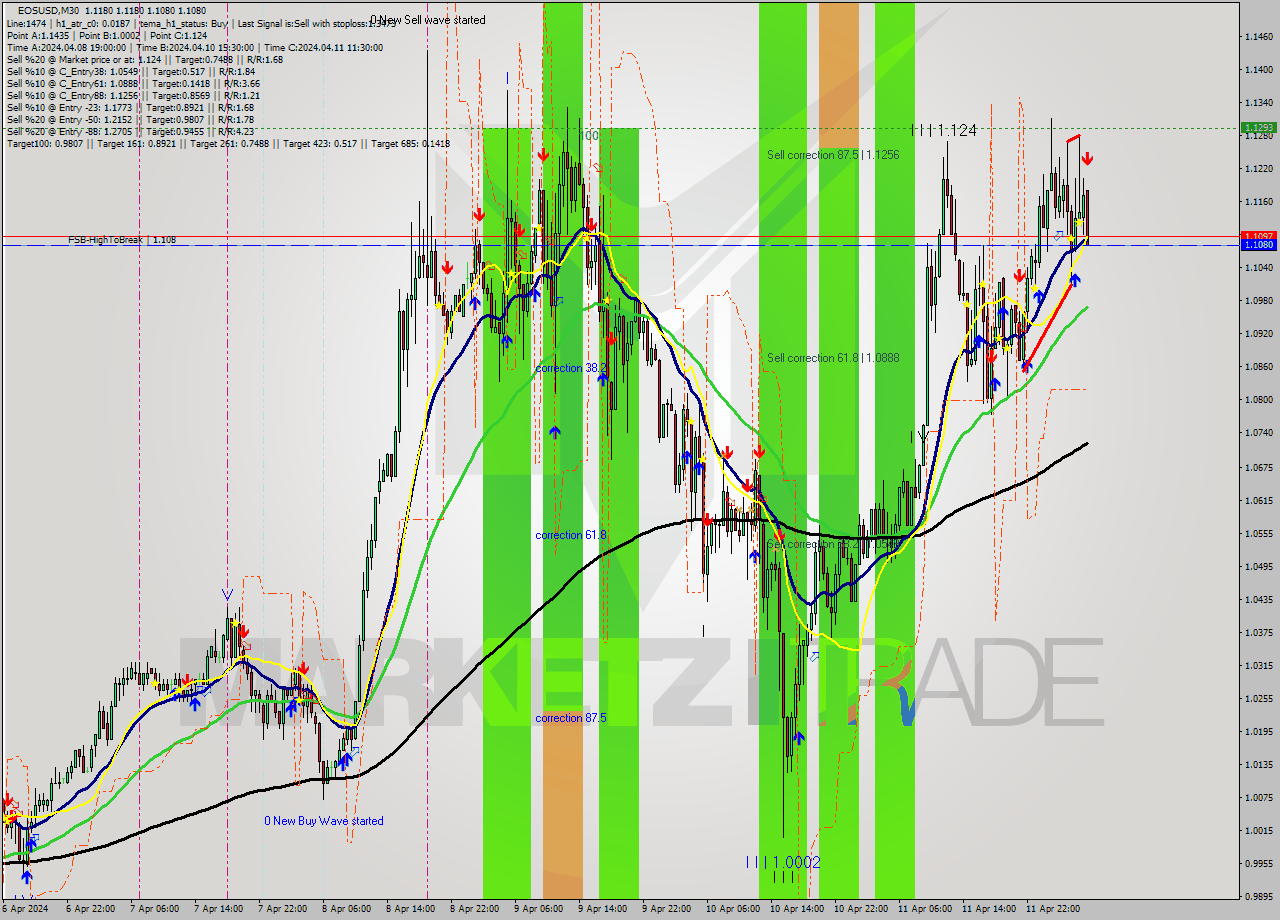Click the '9 Apr 06:00' time axis label
The width and height of the screenshot is (1280, 920).
tap(537, 909)
